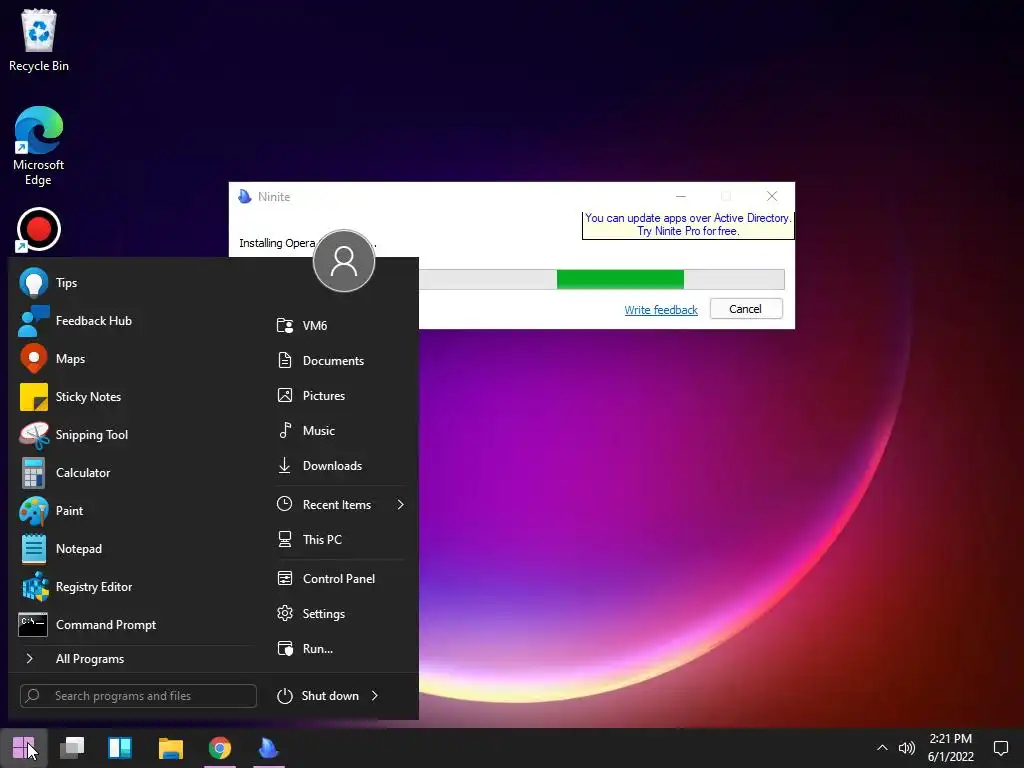1024x768 pixels.
Task: Click the Ninite Pro promotion banner
Action: 688,225
